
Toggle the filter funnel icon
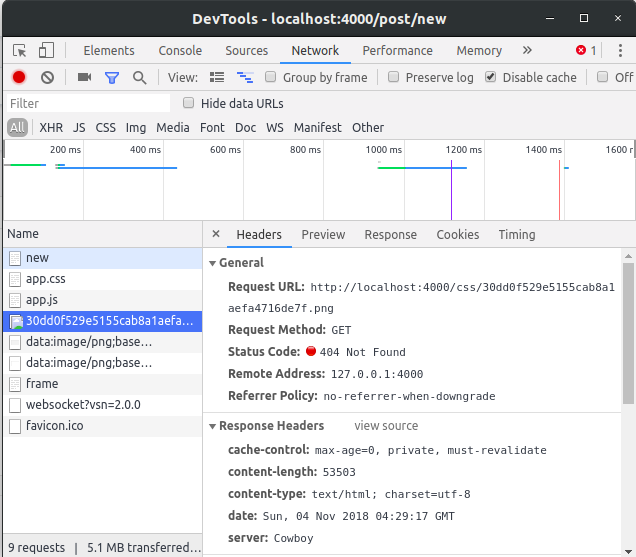tap(112, 77)
